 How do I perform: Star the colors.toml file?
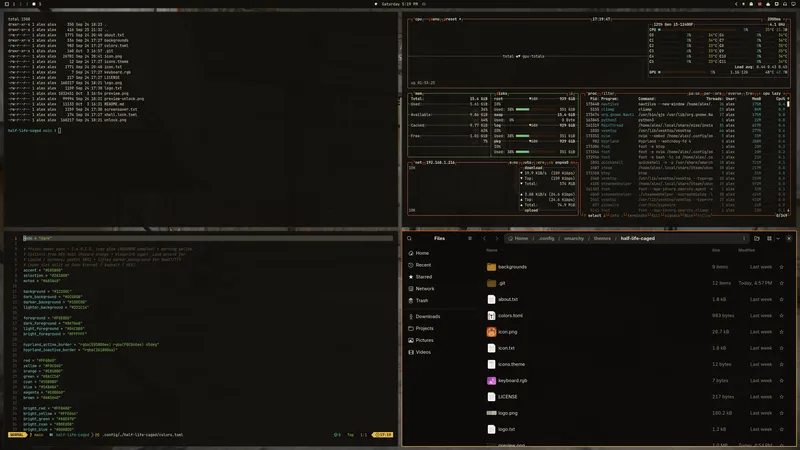tap(781, 316)
